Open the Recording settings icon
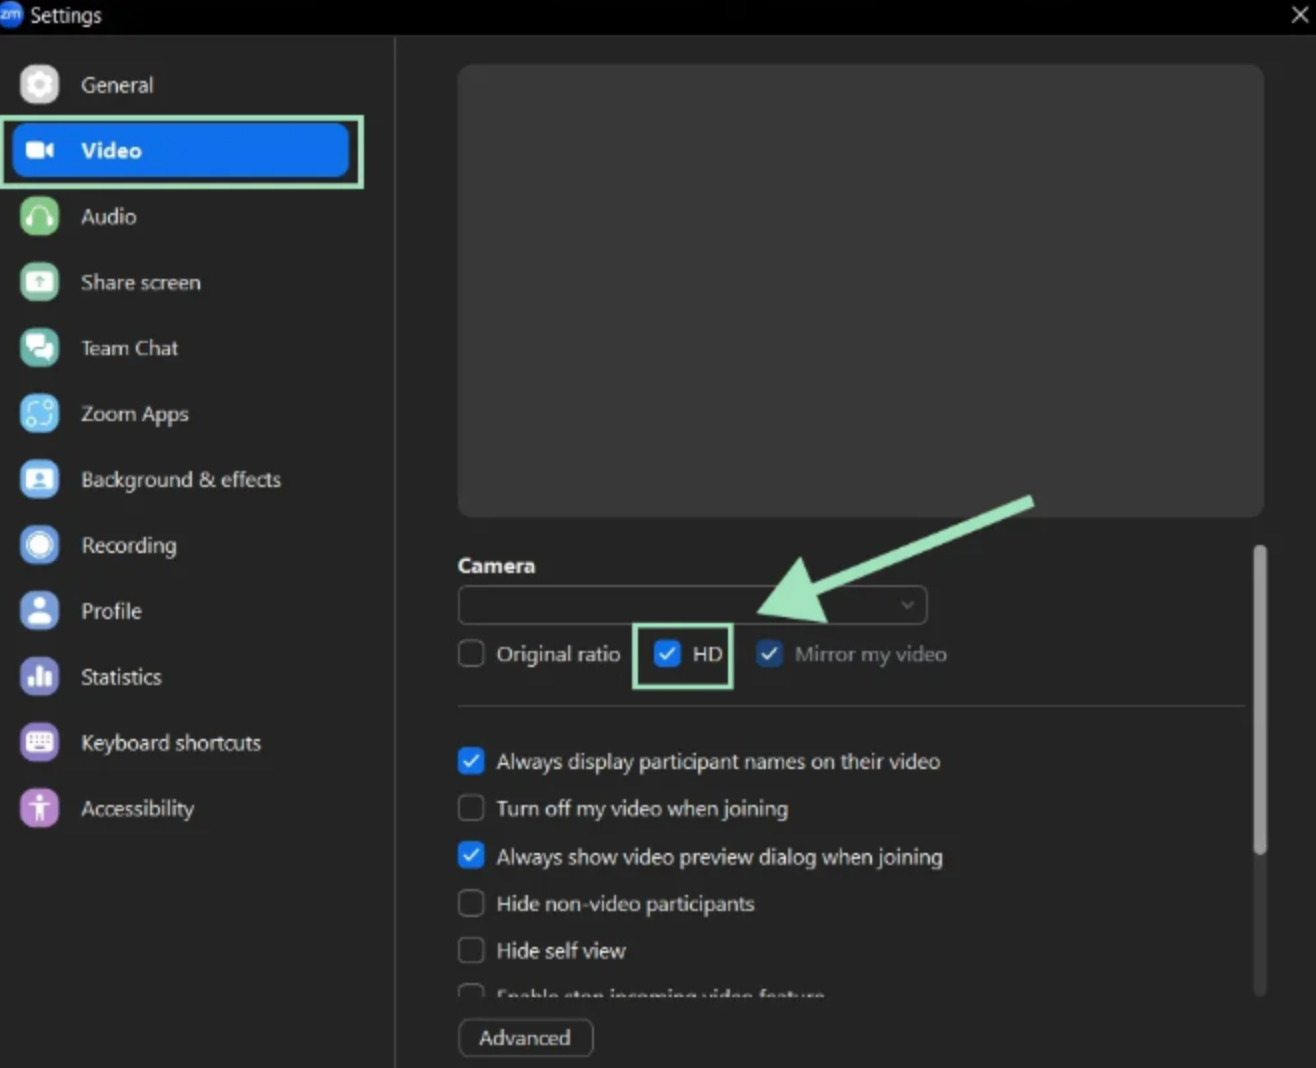The height and width of the screenshot is (1068, 1316). pos(38,545)
